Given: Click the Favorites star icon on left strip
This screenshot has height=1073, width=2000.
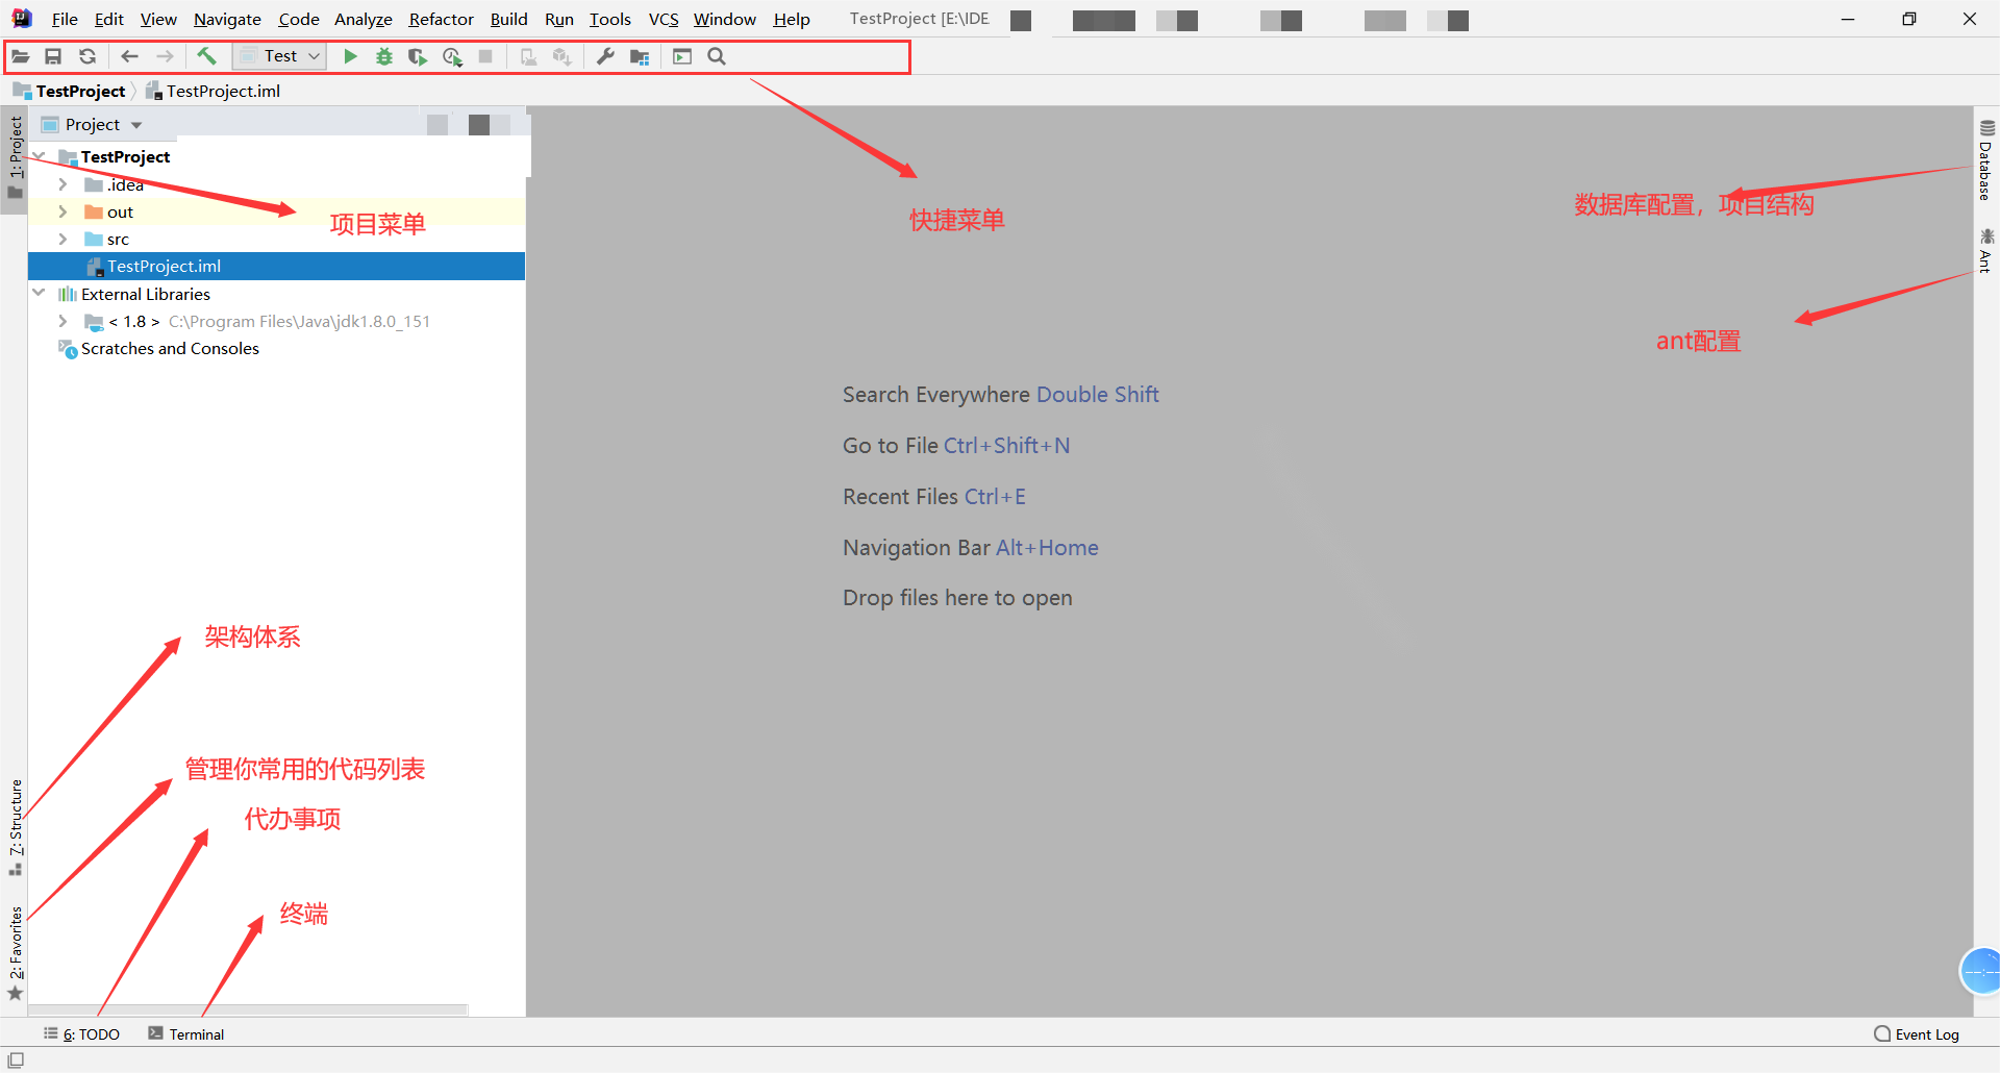Looking at the screenshot, I should point(15,993).
